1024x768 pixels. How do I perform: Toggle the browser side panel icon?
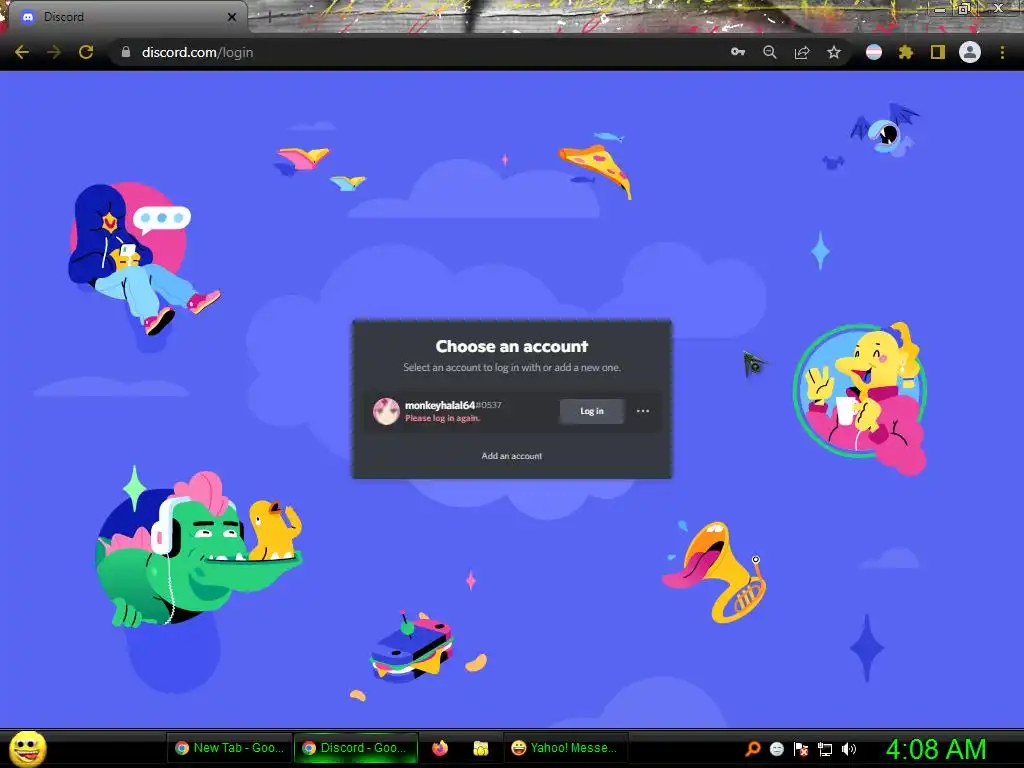pyautogui.click(x=938, y=52)
